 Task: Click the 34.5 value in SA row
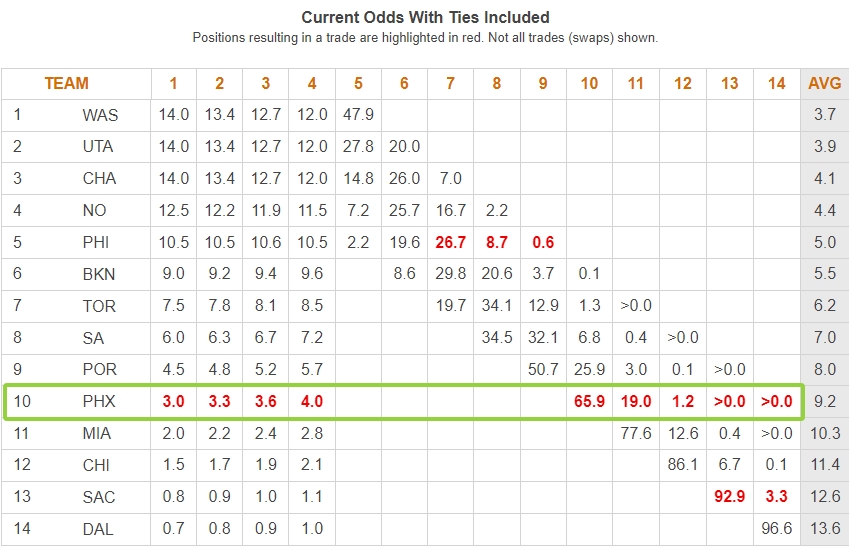[x=497, y=338]
